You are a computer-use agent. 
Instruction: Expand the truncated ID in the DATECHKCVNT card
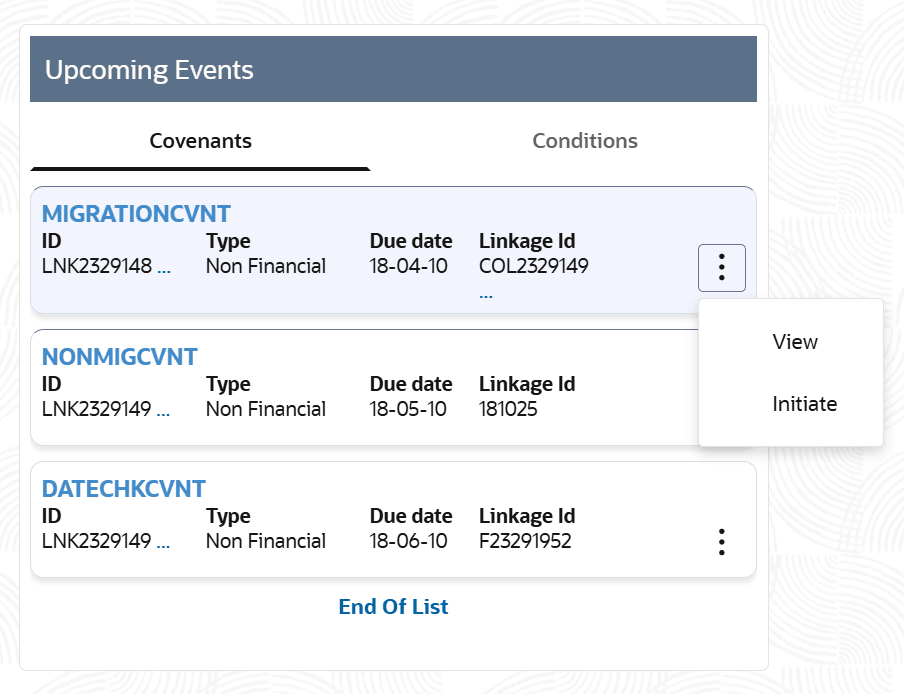(x=164, y=542)
